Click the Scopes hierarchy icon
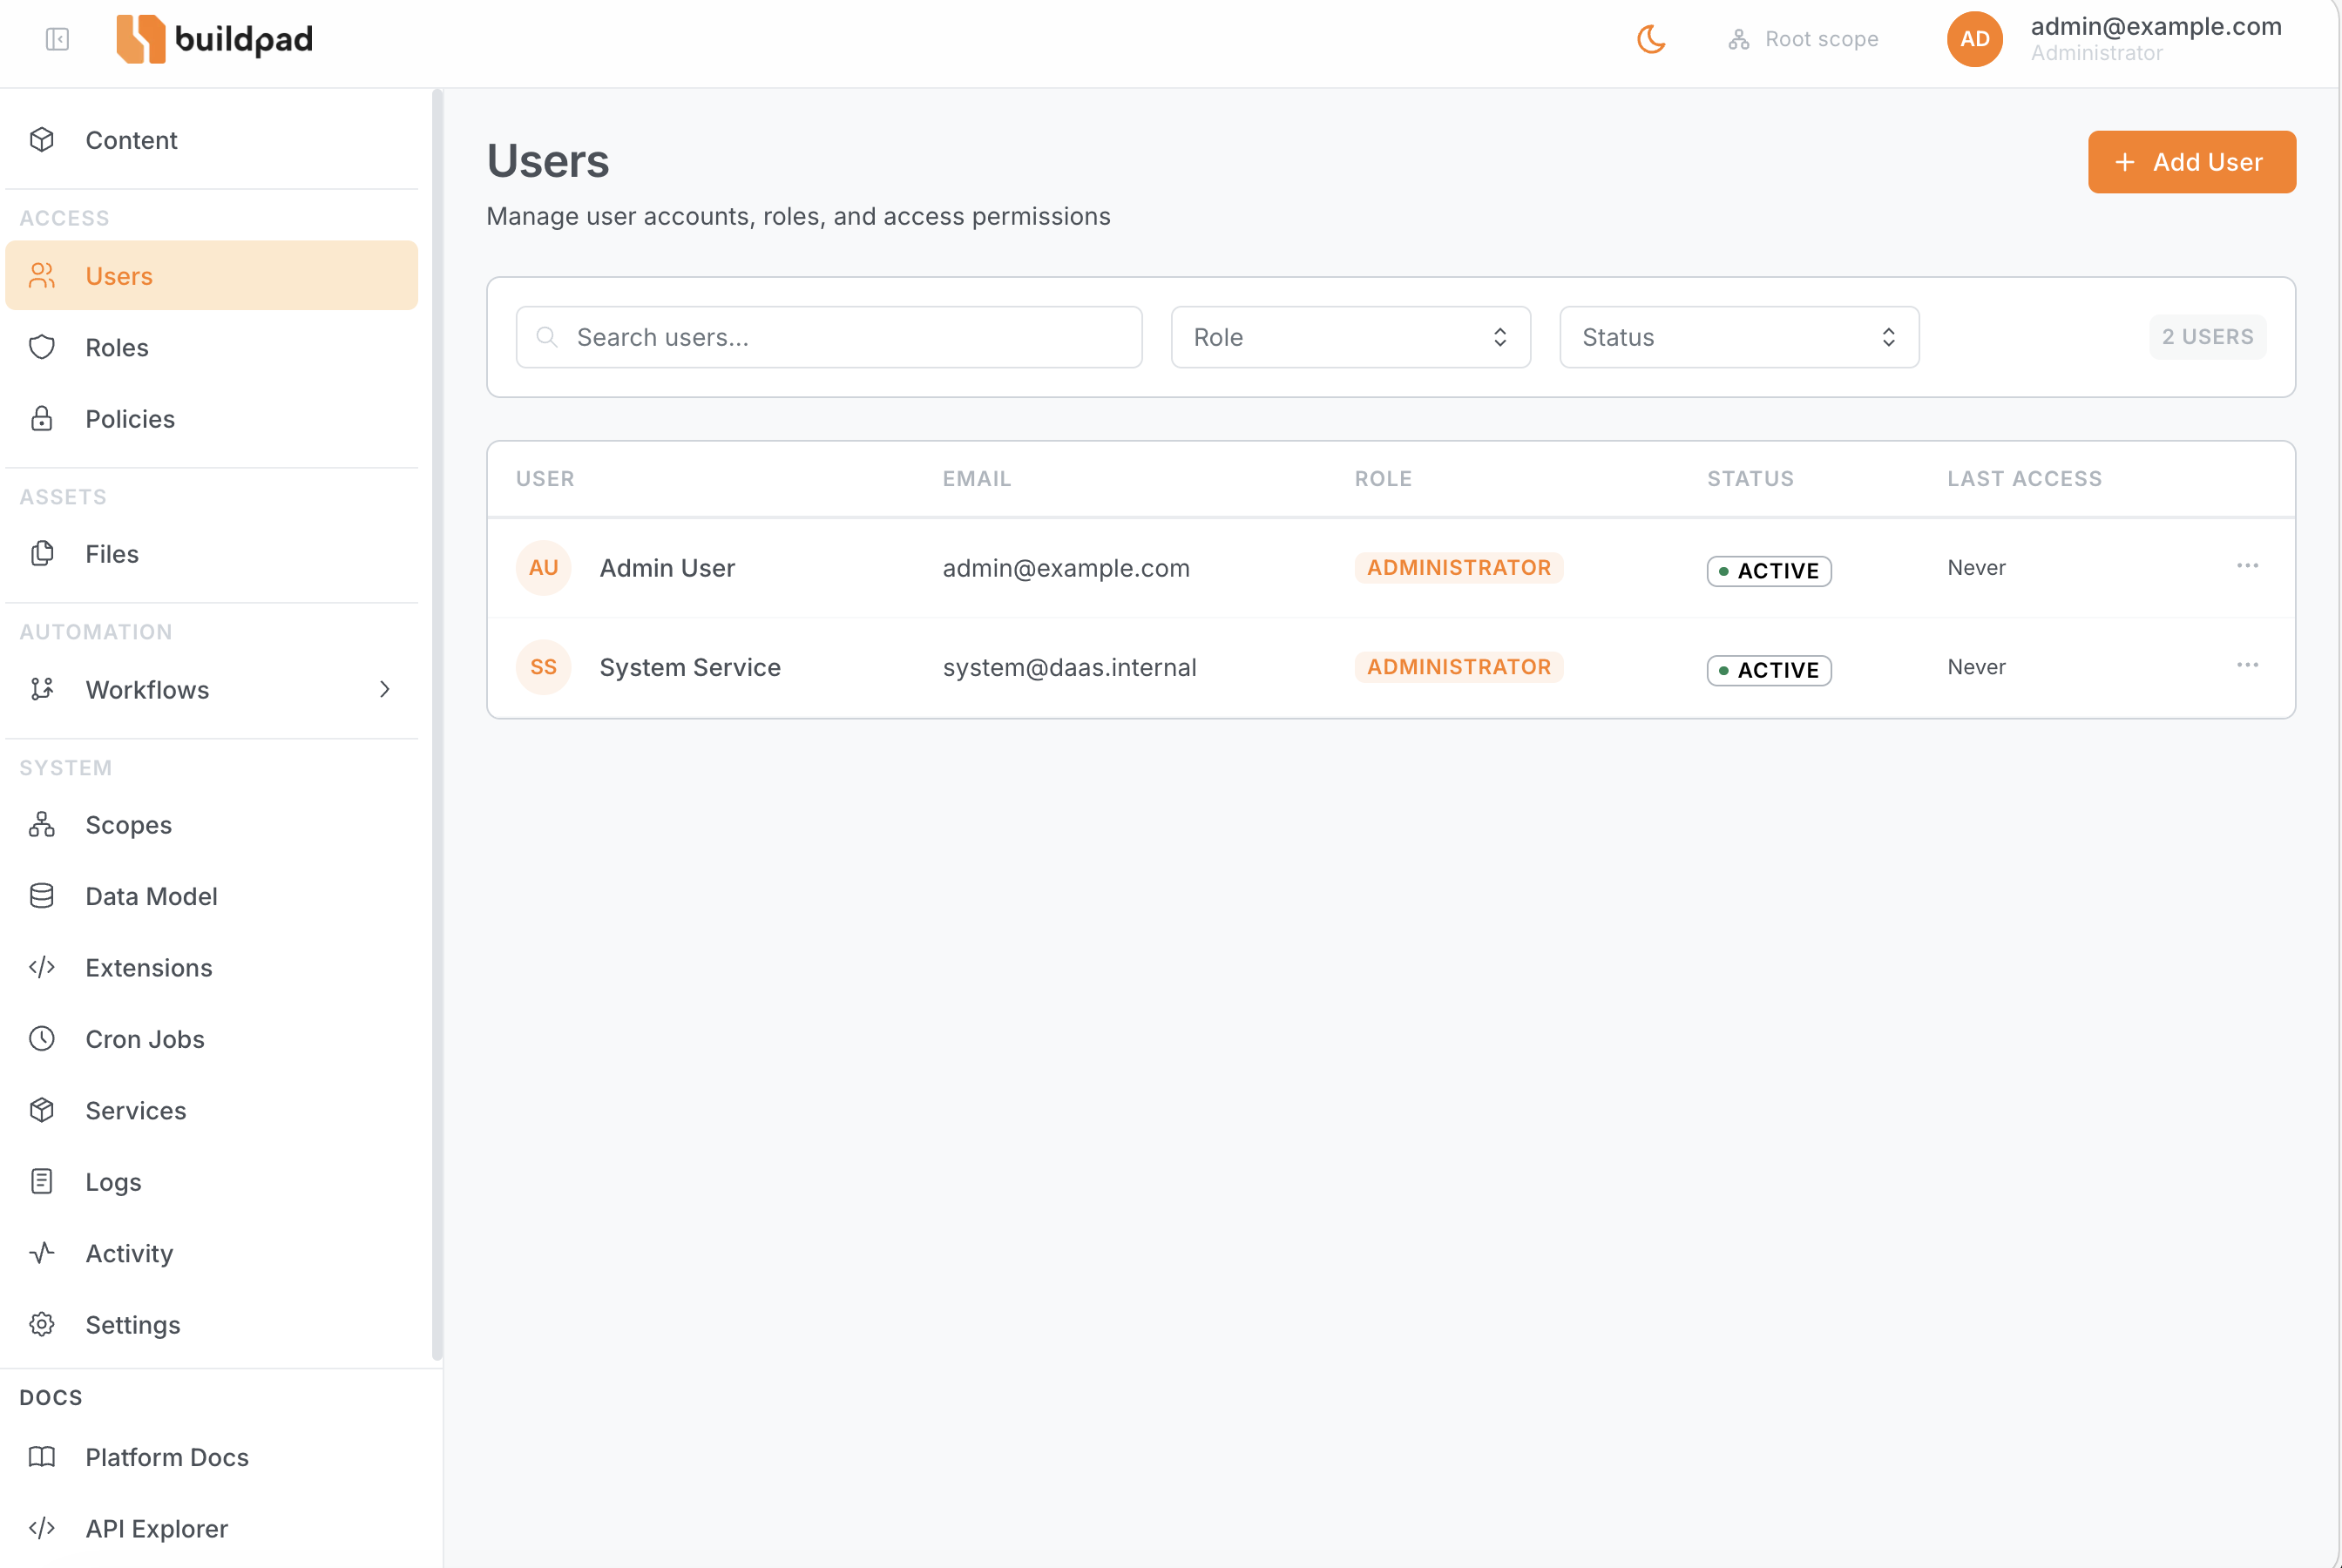 (x=42, y=825)
